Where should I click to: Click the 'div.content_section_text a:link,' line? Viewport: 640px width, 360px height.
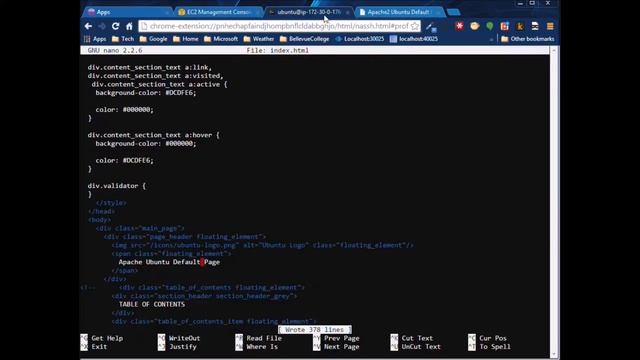(x=150, y=67)
